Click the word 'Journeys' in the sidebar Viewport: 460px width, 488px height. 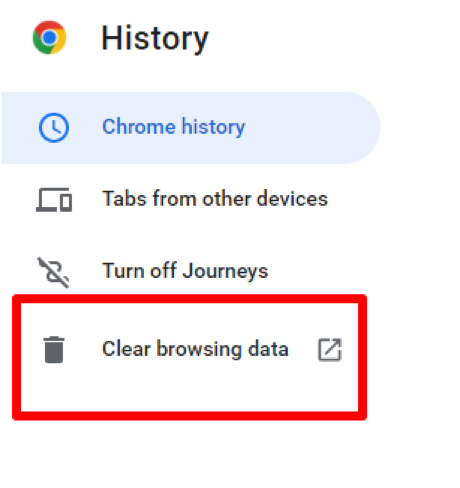click(225, 271)
